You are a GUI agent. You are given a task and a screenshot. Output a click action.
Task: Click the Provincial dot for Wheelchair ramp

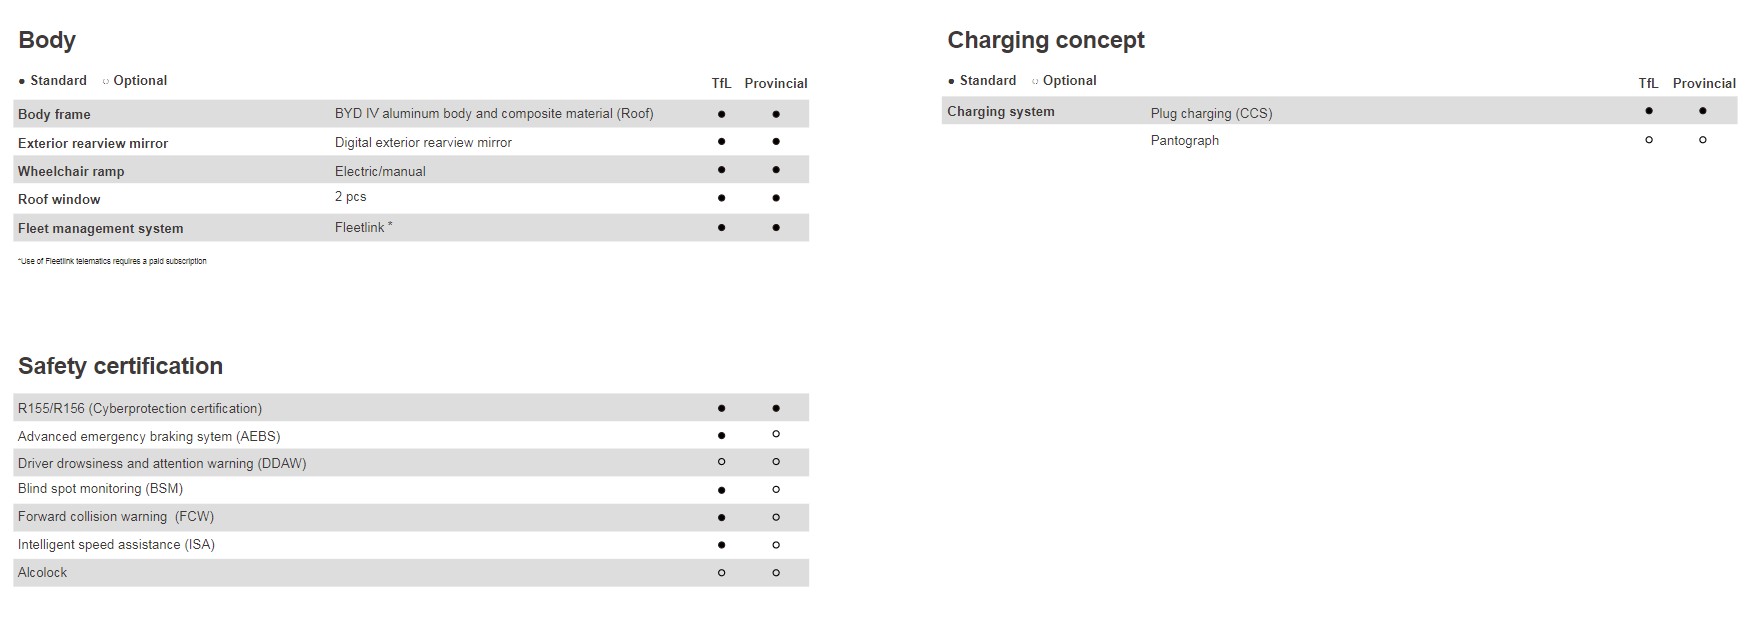point(776,170)
